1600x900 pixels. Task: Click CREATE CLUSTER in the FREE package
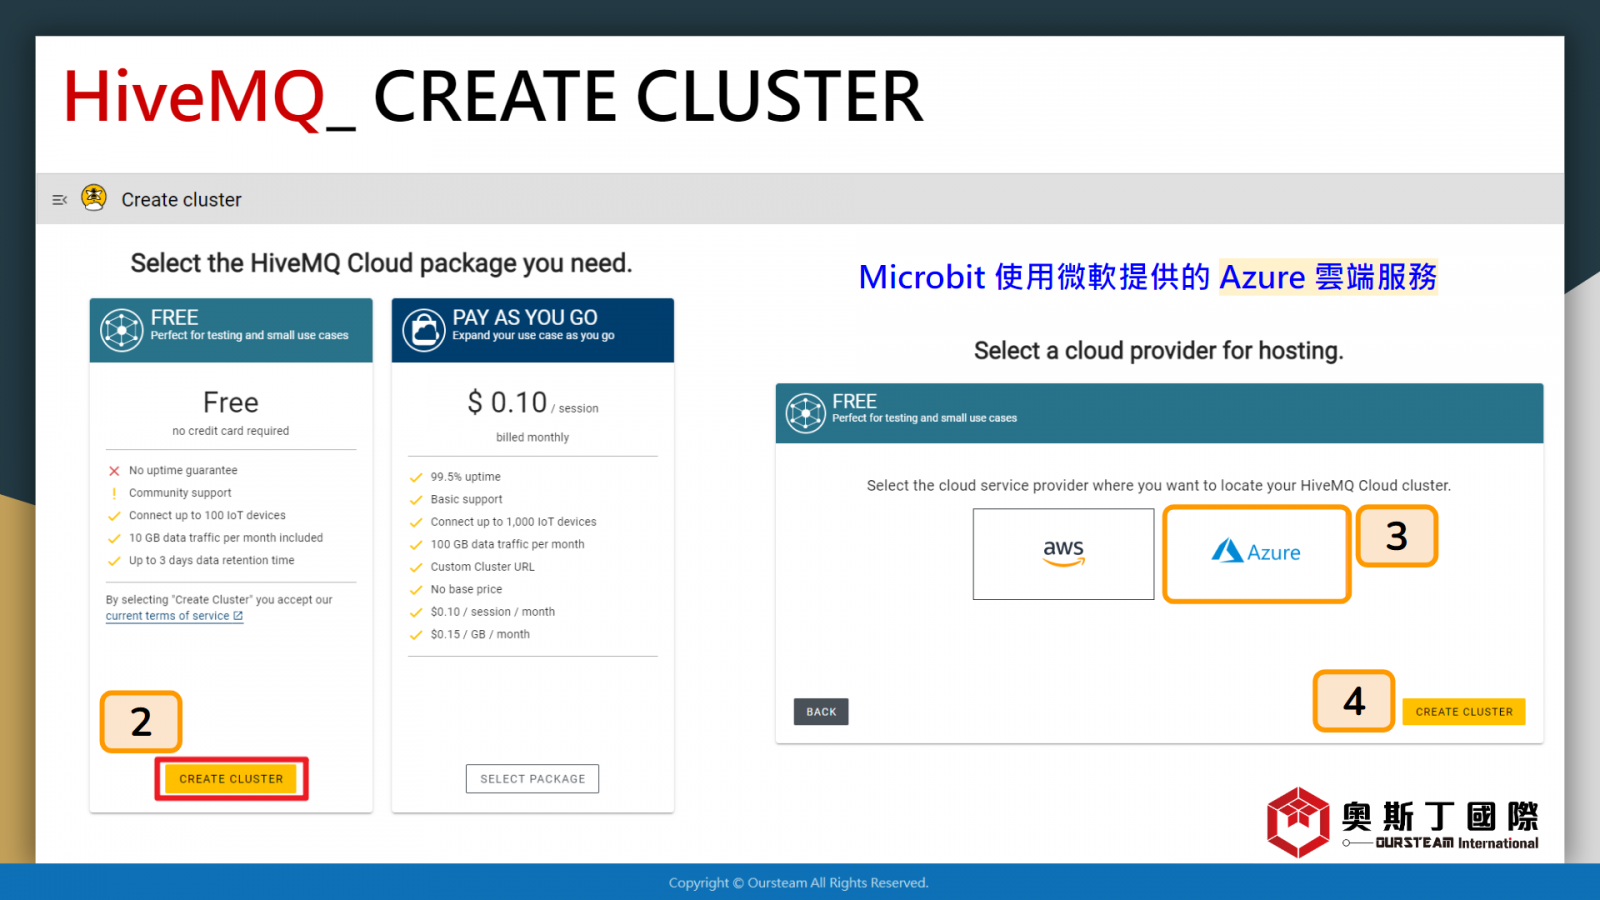231,779
